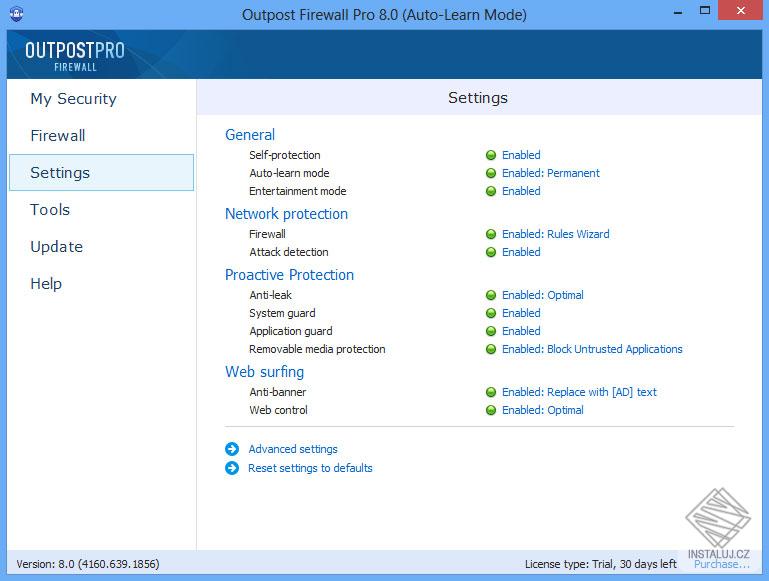Screen dimensions: 769x581
Task: Click Version 8.0 text in status bar
Action: [x=88, y=564]
